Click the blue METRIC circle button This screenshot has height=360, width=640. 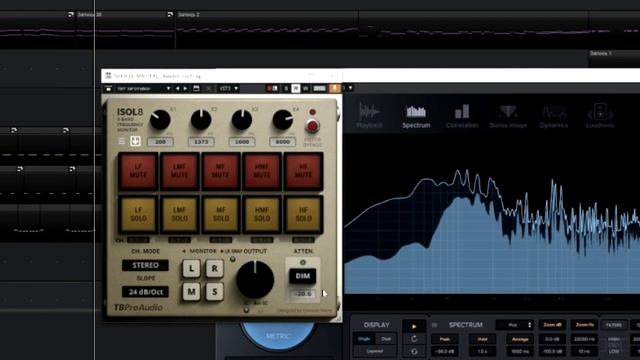278,336
